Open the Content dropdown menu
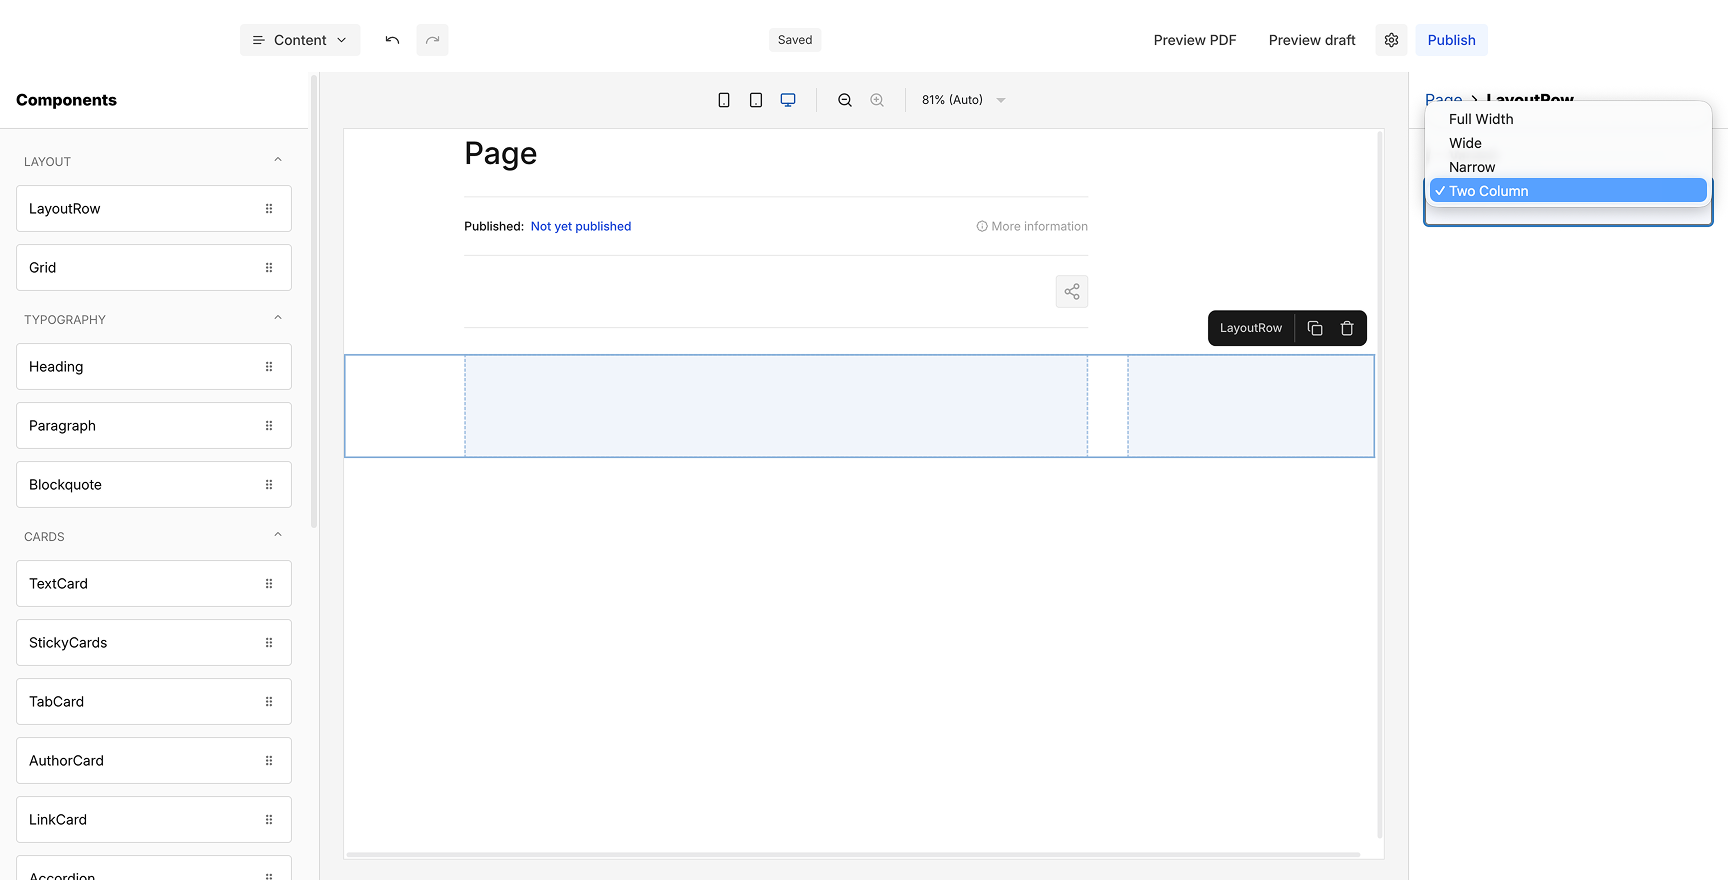This screenshot has height=880, width=1728. point(300,40)
